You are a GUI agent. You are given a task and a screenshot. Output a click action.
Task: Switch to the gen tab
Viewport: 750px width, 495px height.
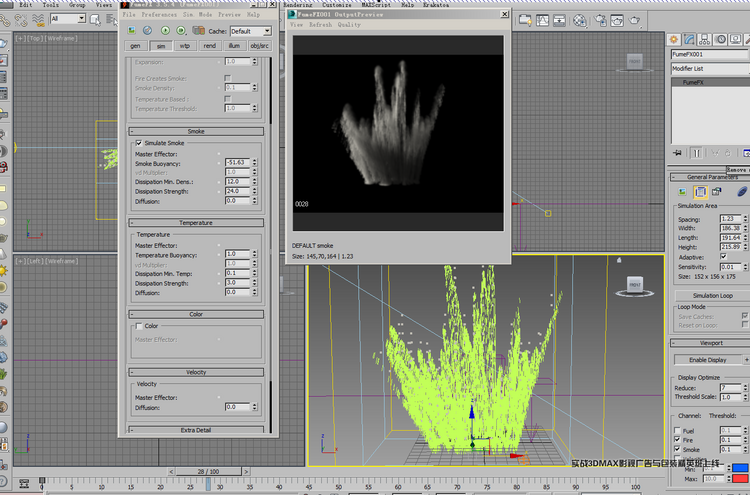coord(135,46)
